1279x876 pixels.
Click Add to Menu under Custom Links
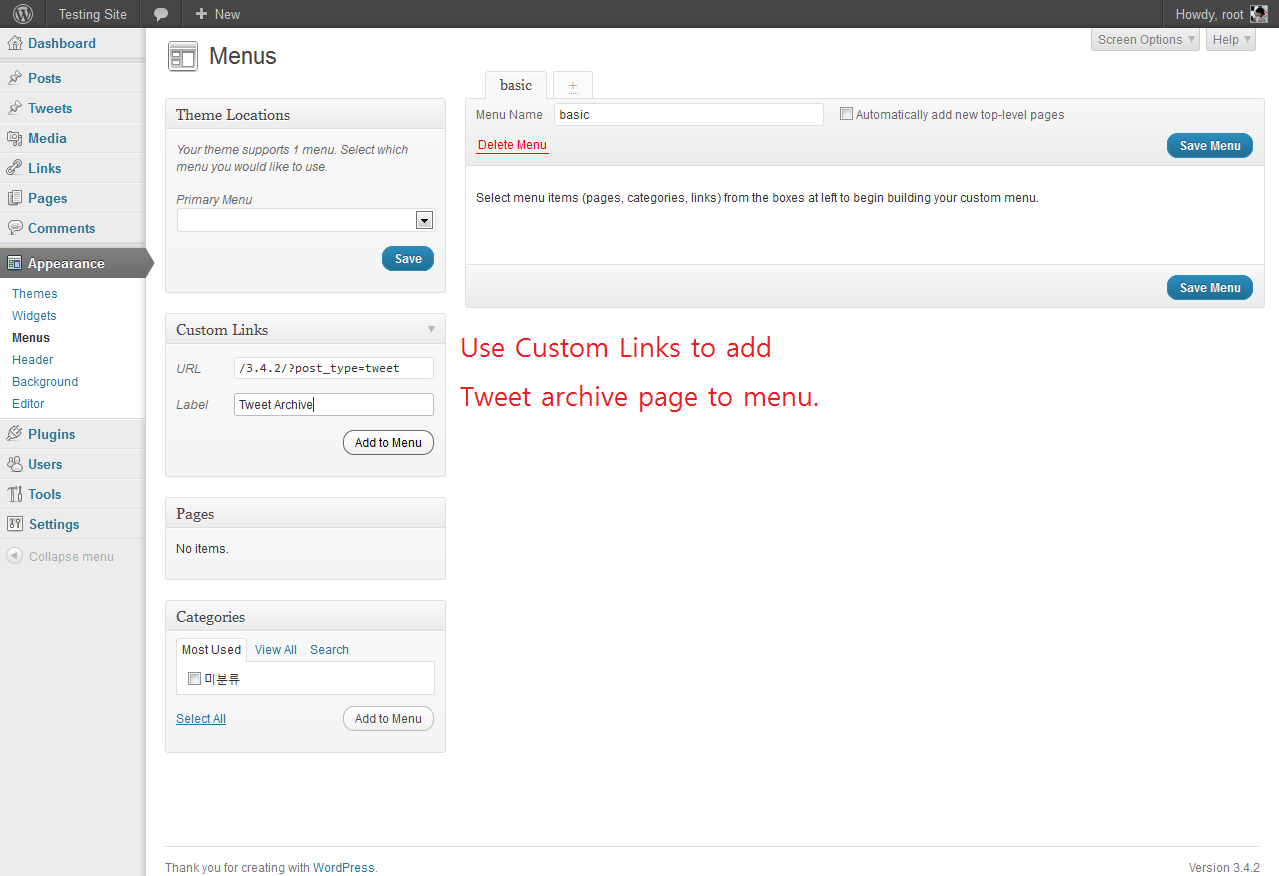coord(388,443)
